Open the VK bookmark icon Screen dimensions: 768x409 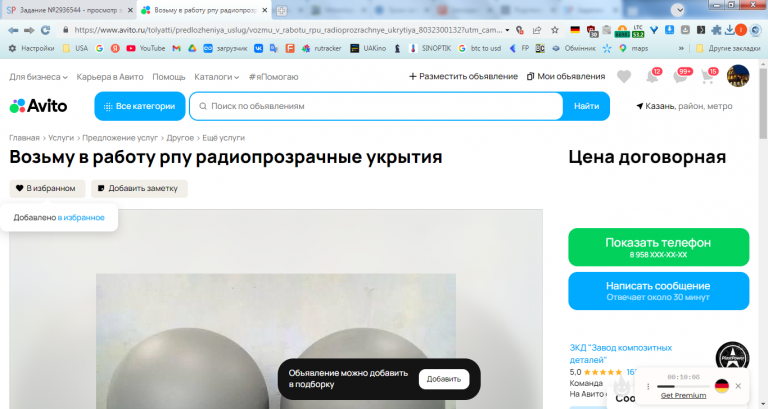point(259,48)
